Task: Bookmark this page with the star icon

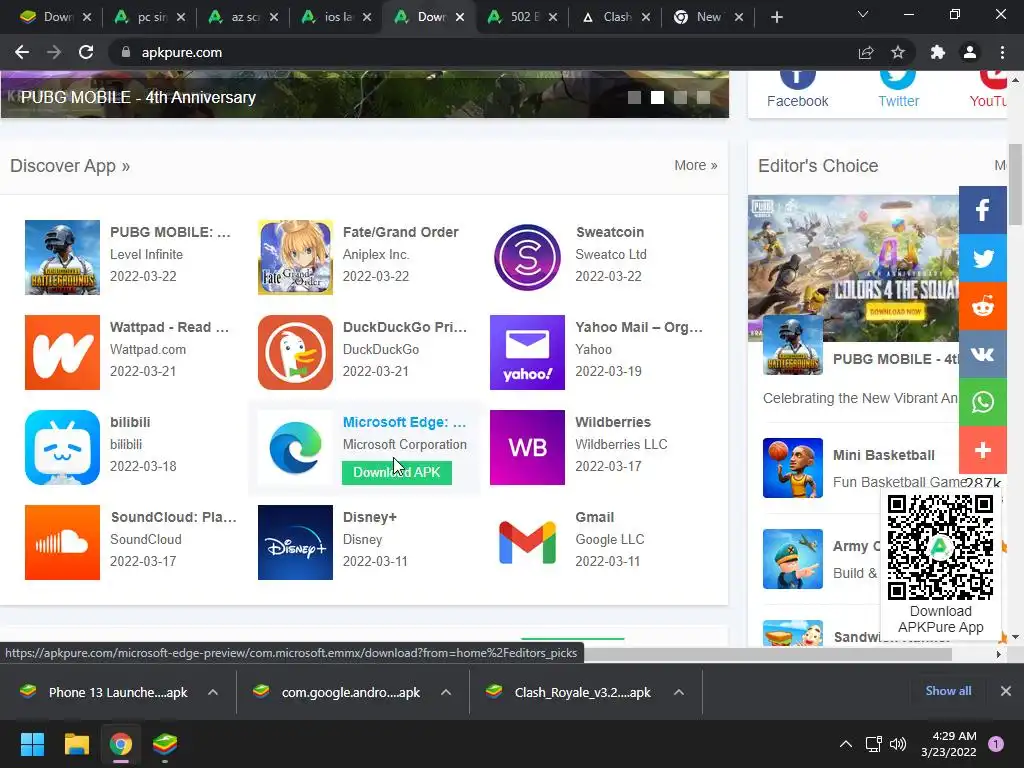Action: coord(898,52)
